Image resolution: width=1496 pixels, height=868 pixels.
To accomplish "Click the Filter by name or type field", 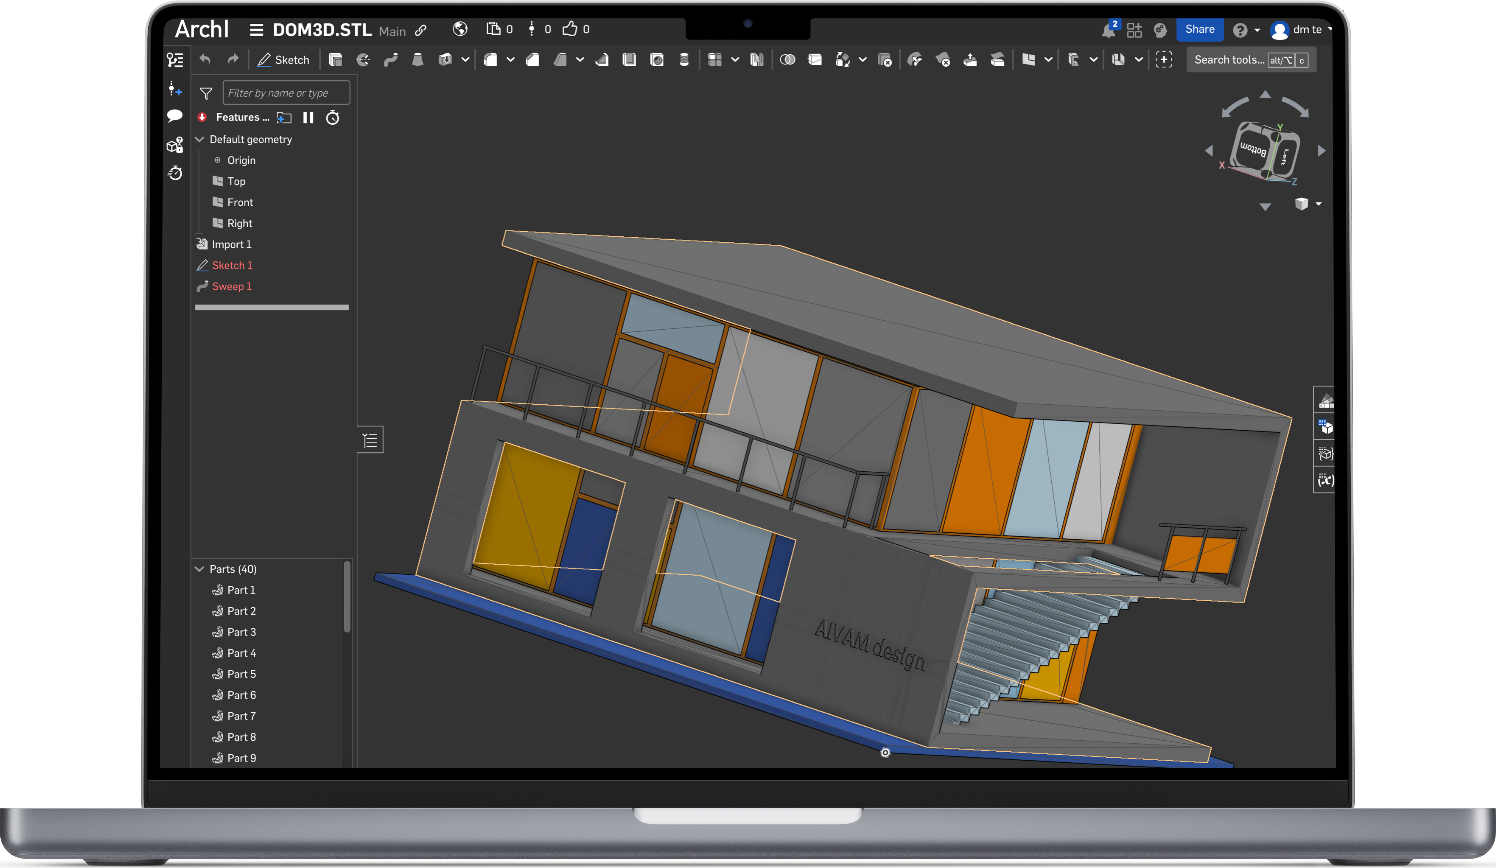I will click(286, 93).
